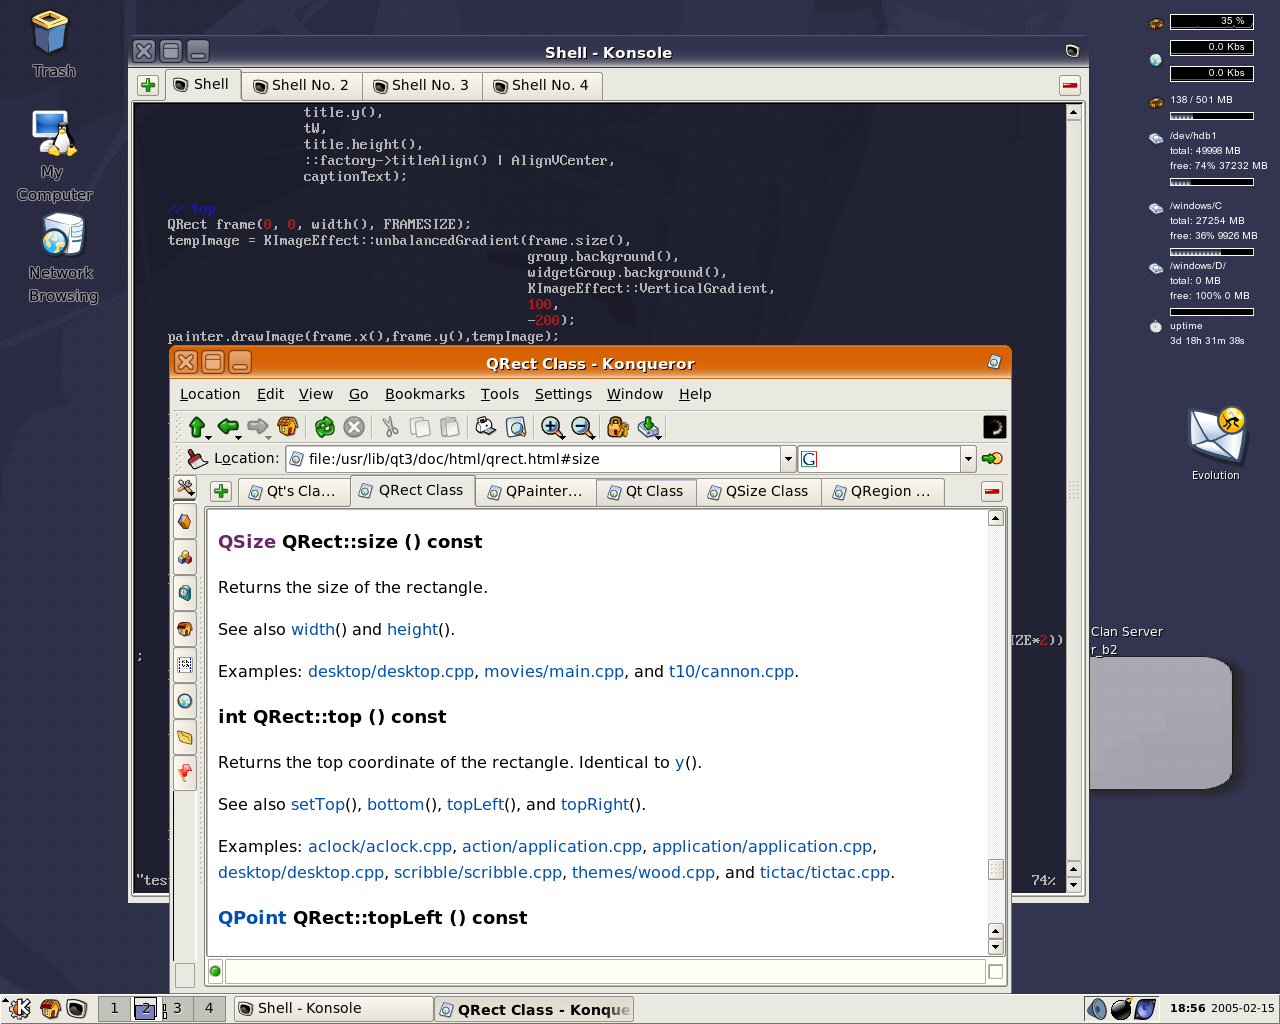The height and width of the screenshot is (1024, 1280).
Task: Select the Shell No. 2 Konsole tab
Action: point(302,85)
